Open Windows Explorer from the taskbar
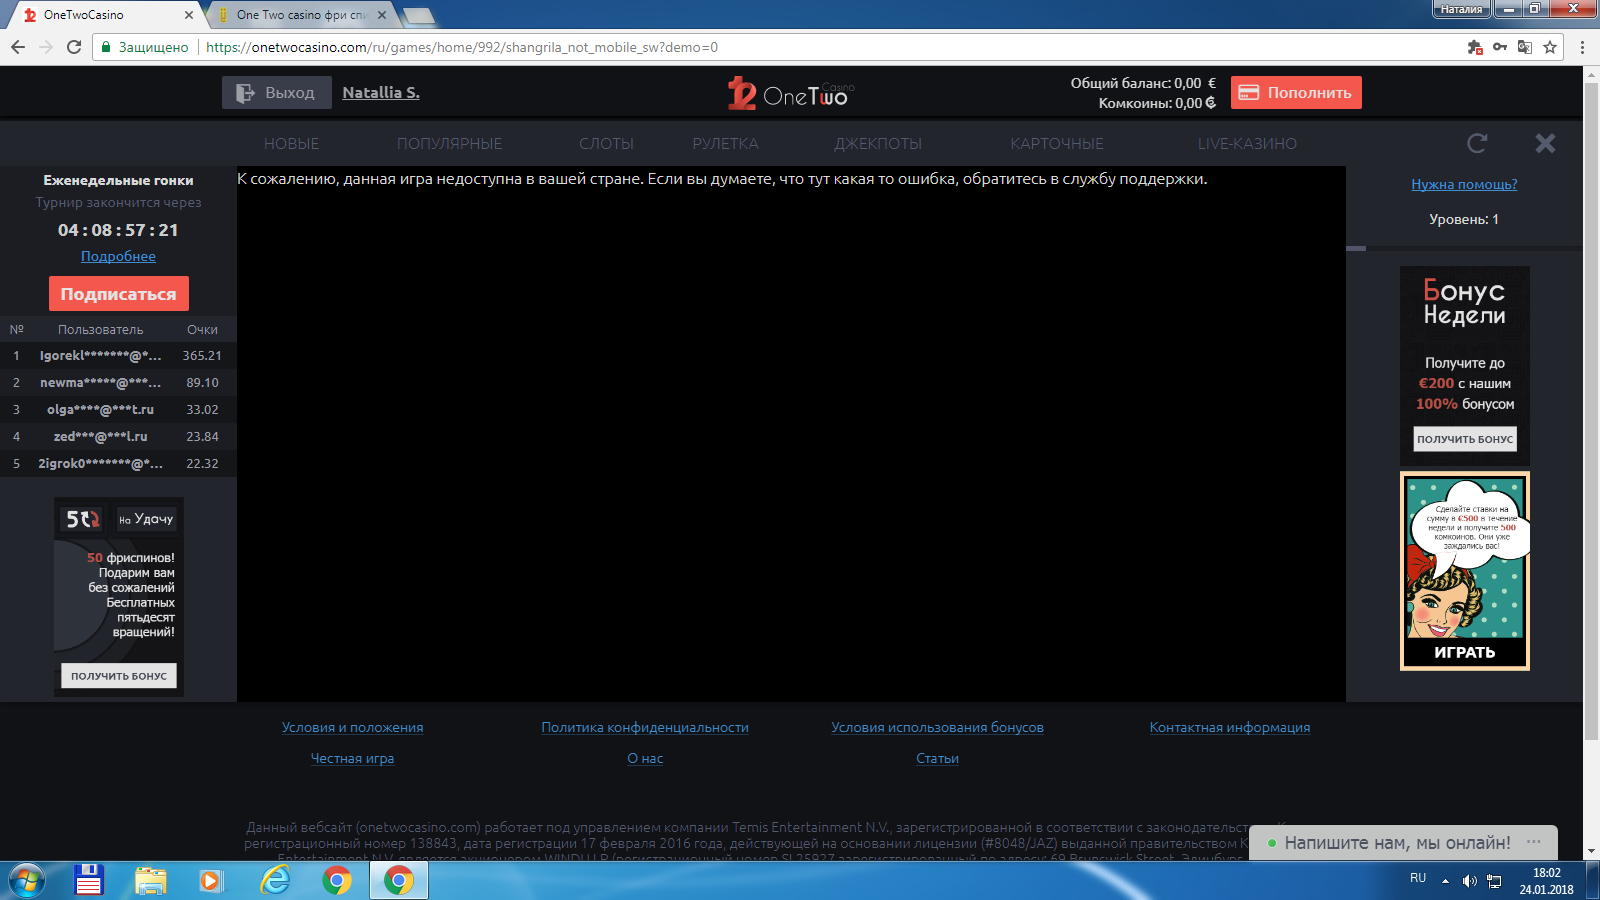The width and height of the screenshot is (1600, 900). click(x=151, y=880)
